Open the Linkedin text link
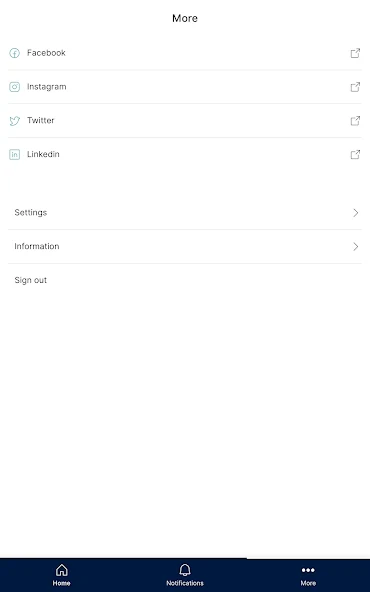Image resolution: width=370 pixels, height=592 pixels. click(x=43, y=154)
